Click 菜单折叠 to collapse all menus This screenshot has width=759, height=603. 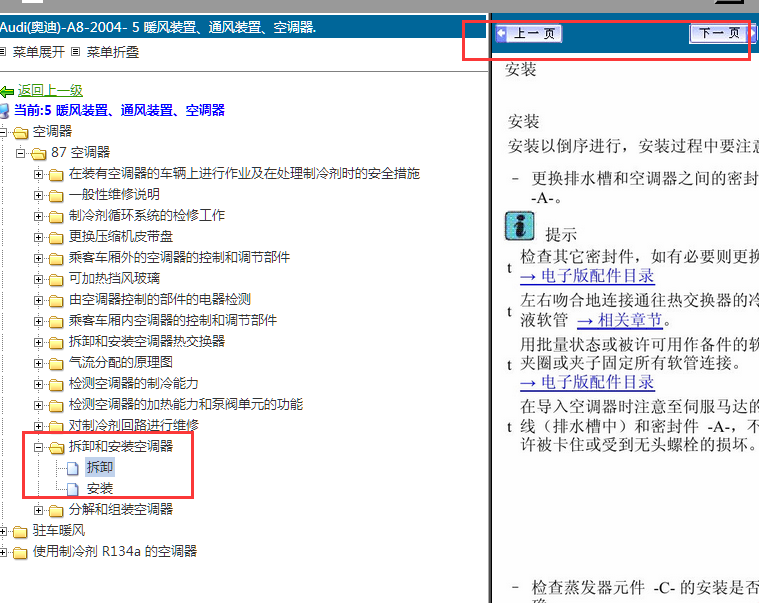point(113,52)
